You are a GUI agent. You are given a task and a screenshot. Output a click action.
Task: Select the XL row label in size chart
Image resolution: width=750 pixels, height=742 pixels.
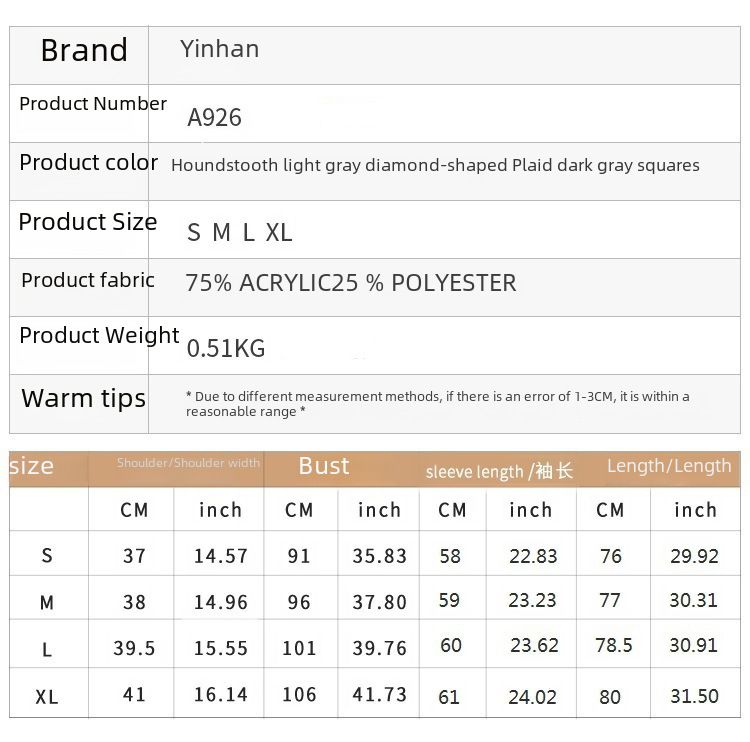click(47, 697)
